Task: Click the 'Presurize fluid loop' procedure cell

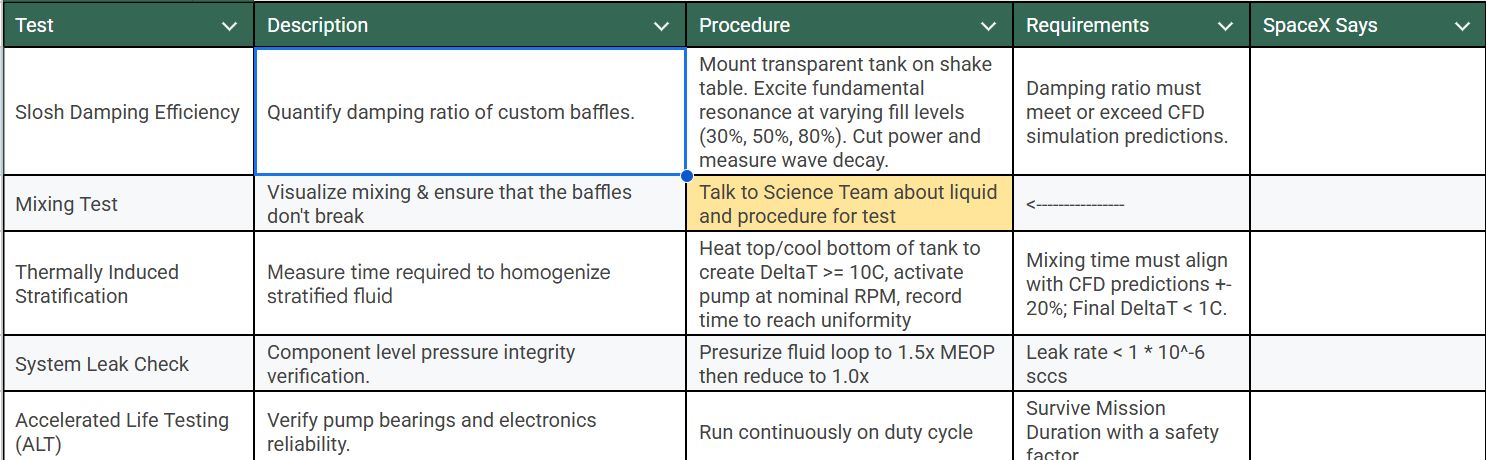Action: pos(848,364)
